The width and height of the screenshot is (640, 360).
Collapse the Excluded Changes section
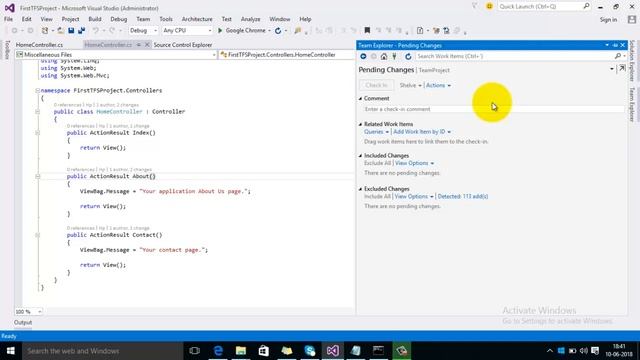(360, 189)
